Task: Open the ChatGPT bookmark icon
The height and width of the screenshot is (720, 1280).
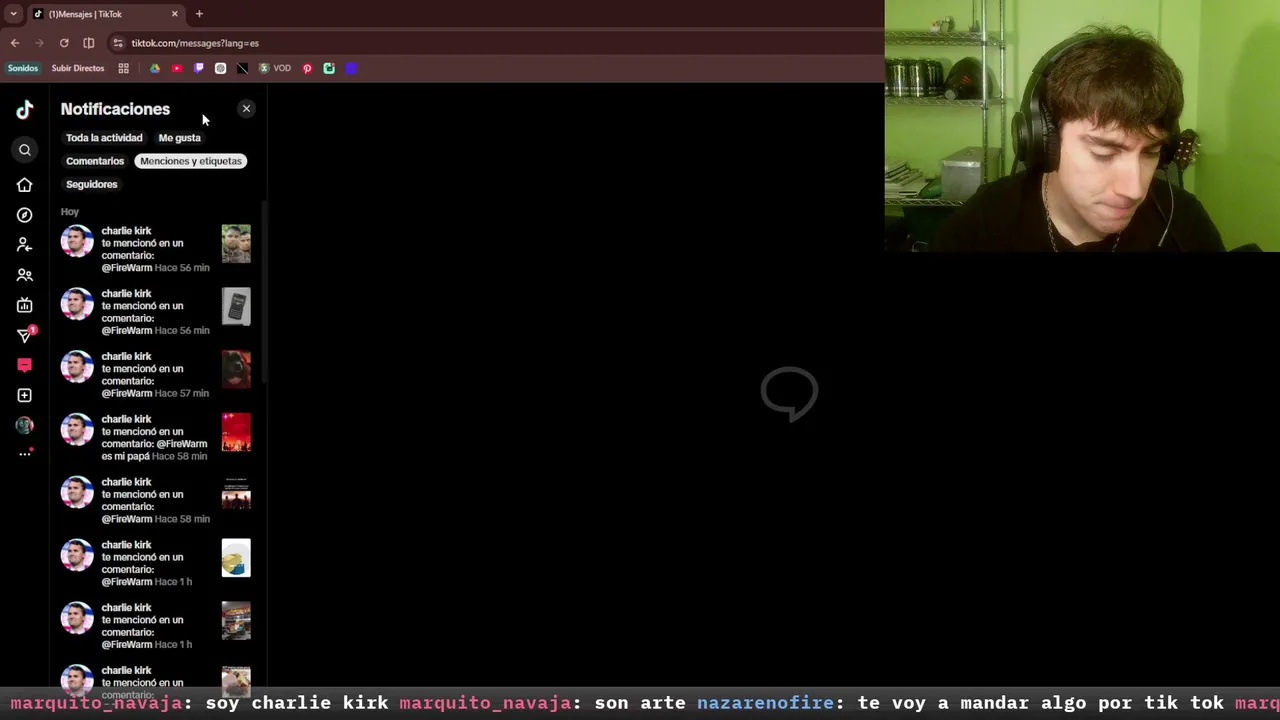Action: [x=221, y=68]
